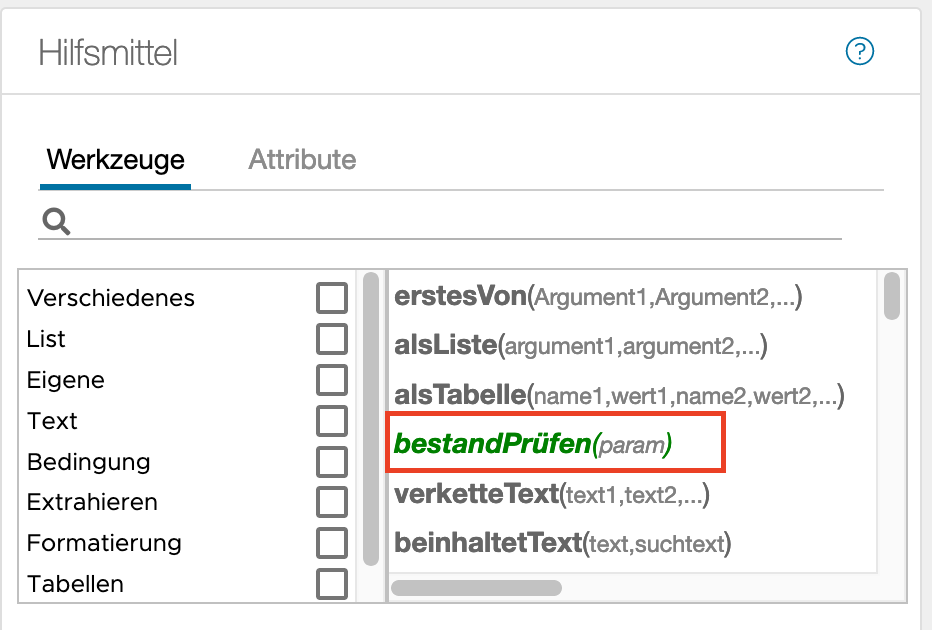Enable the Formatierung category checkbox

point(332,543)
